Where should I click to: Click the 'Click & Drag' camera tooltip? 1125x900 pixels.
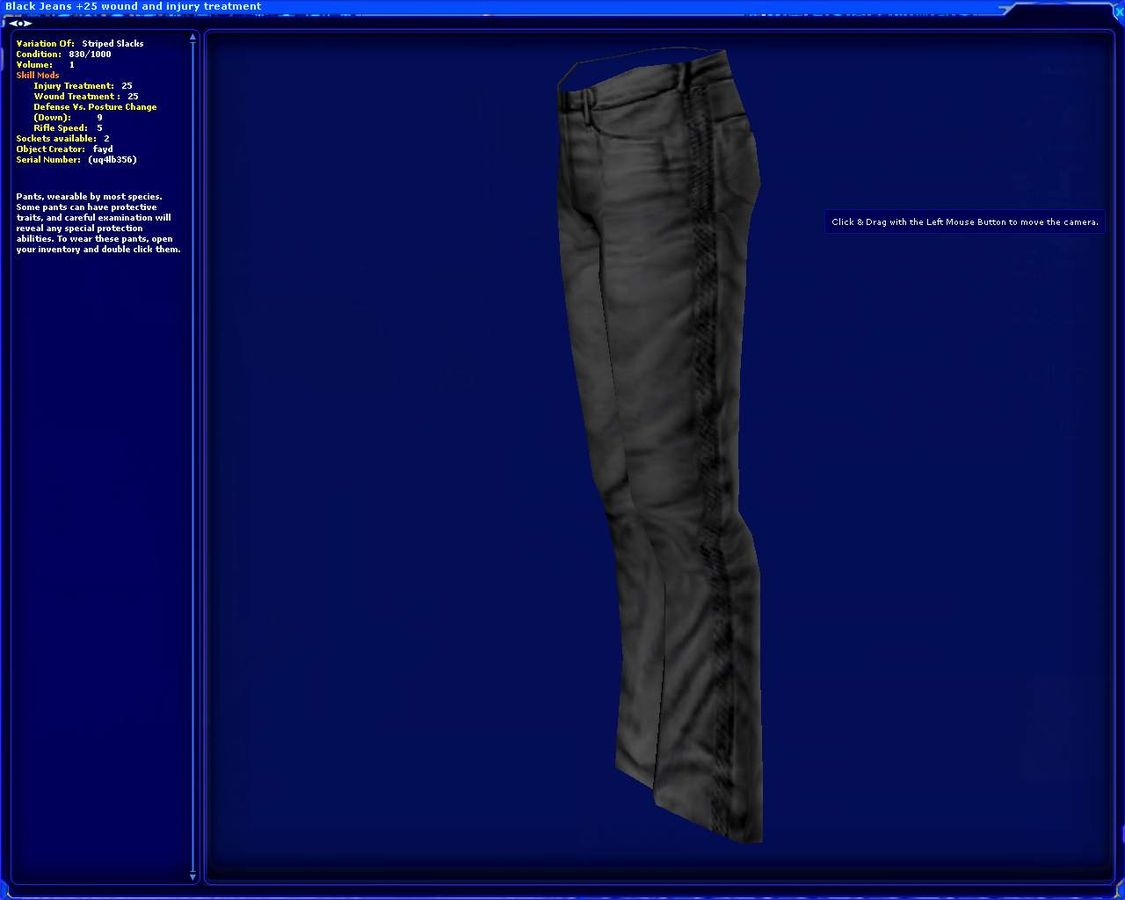[964, 222]
